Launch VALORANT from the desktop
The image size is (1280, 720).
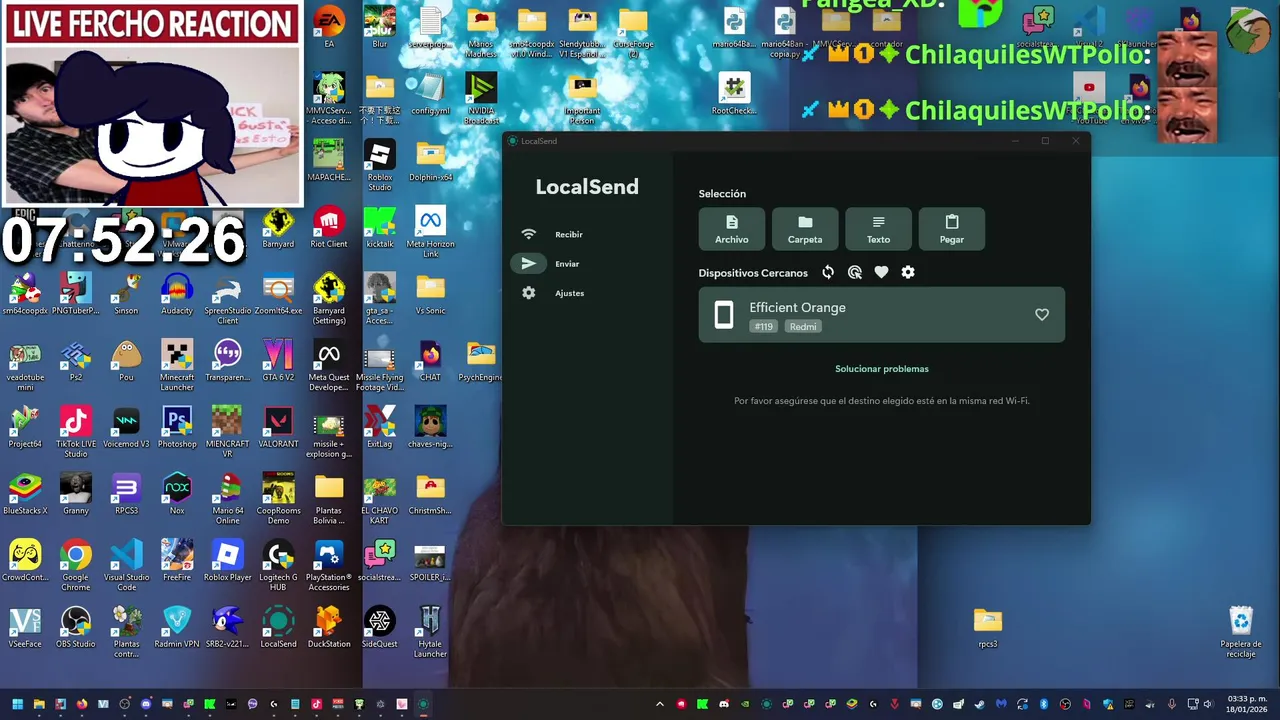tap(278, 428)
